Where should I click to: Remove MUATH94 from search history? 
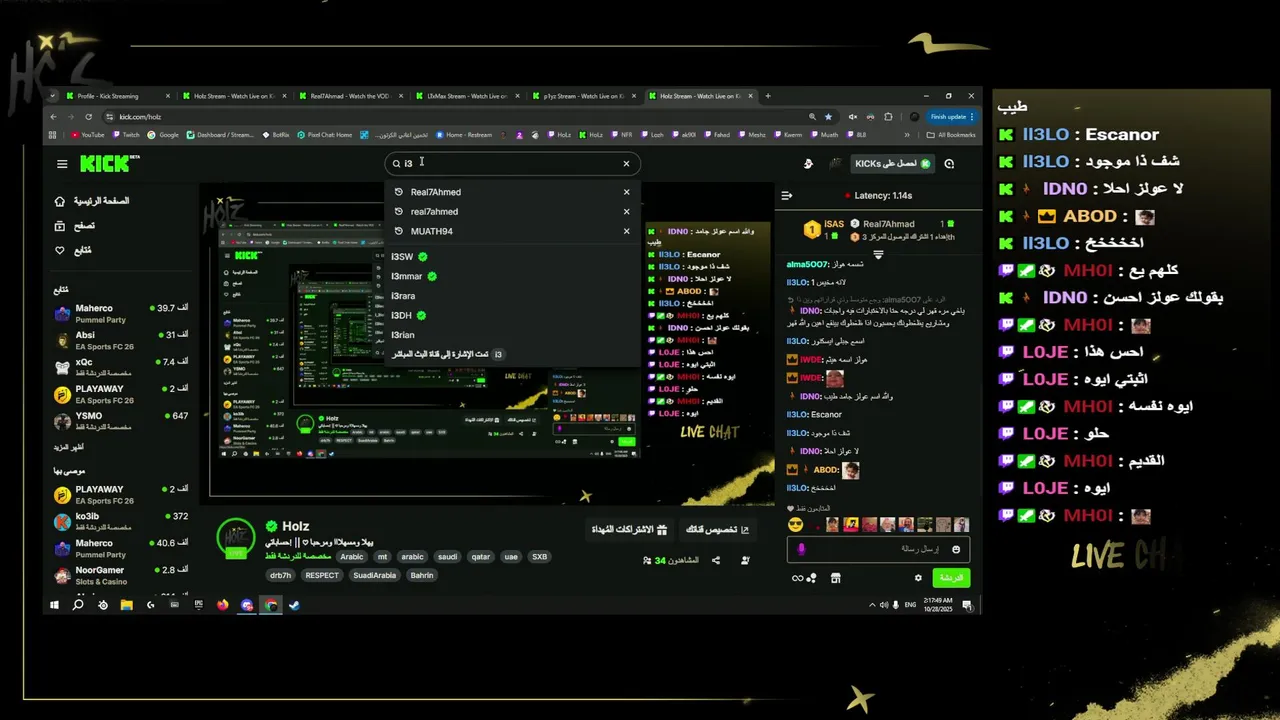tap(627, 231)
